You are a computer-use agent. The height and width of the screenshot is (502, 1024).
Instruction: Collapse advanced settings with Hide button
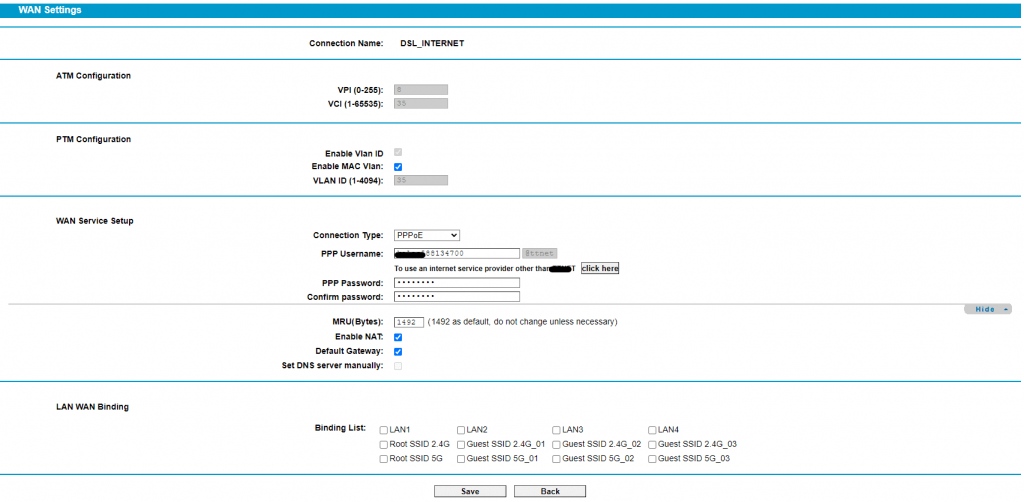click(987, 309)
